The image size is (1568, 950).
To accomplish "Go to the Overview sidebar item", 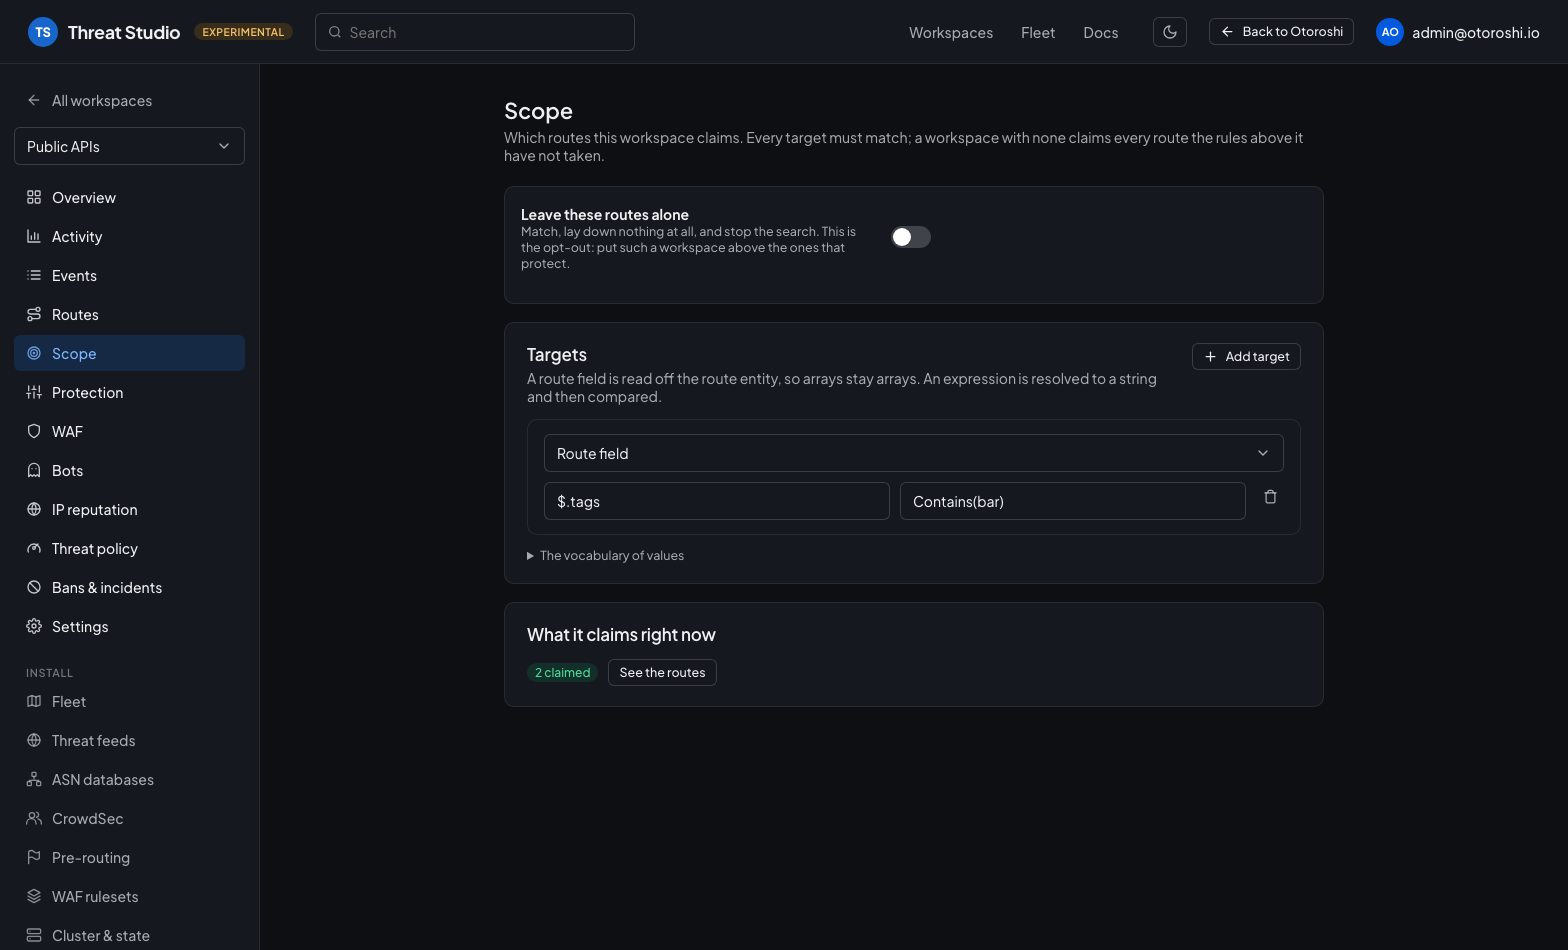I will [129, 197].
